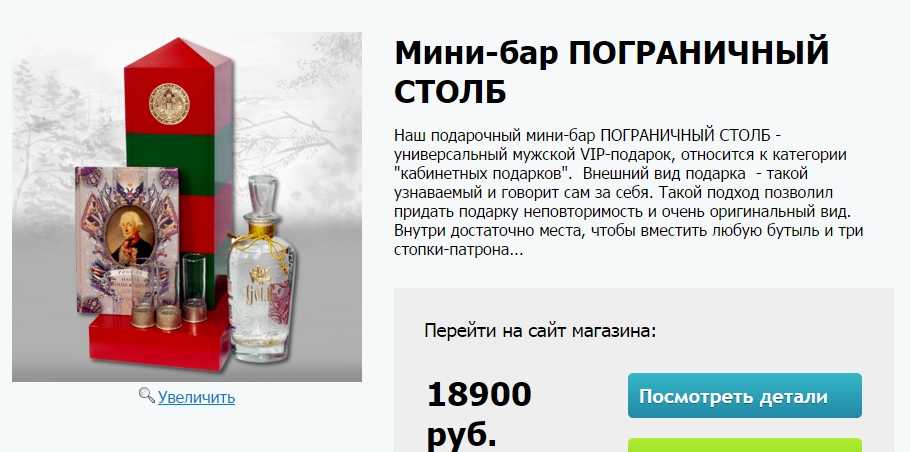The height and width of the screenshot is (452, 910).
Task: Click the red base of the mini-bar
Action: coord(159,342)
